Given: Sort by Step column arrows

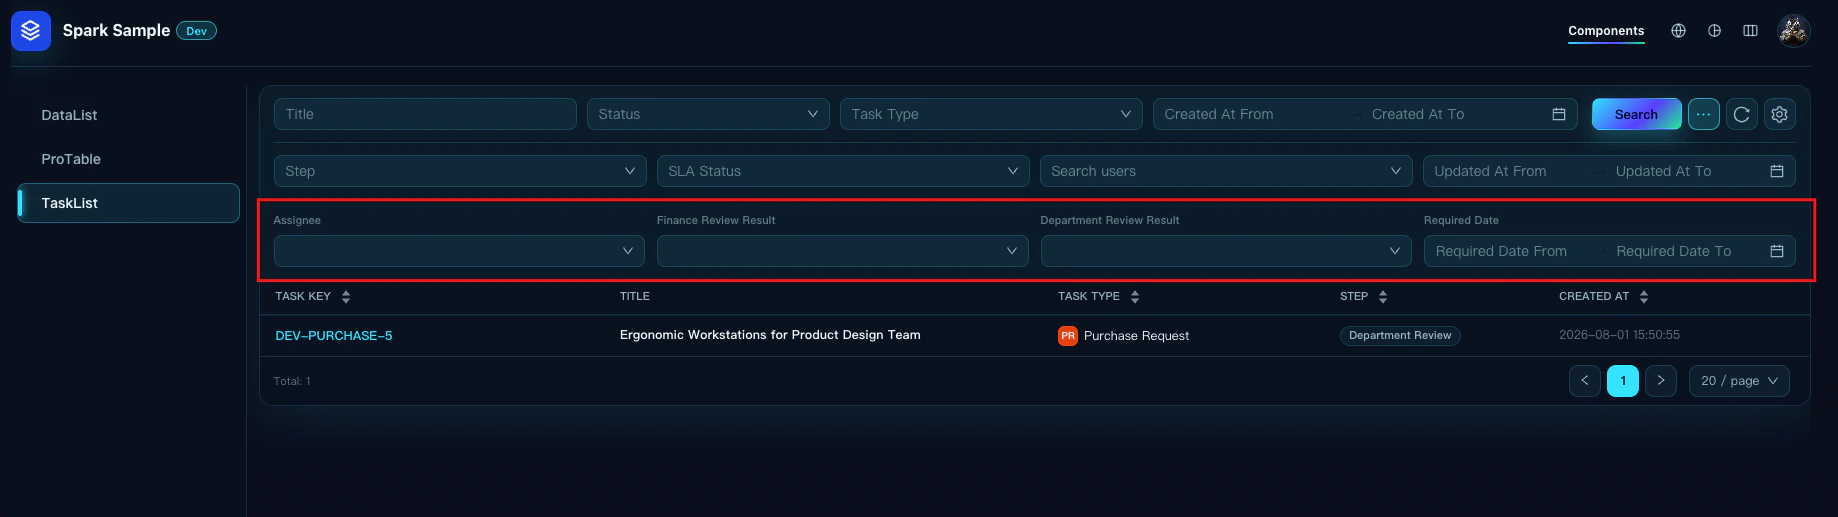Looking at the screenshot, I should click(1383, 297).
